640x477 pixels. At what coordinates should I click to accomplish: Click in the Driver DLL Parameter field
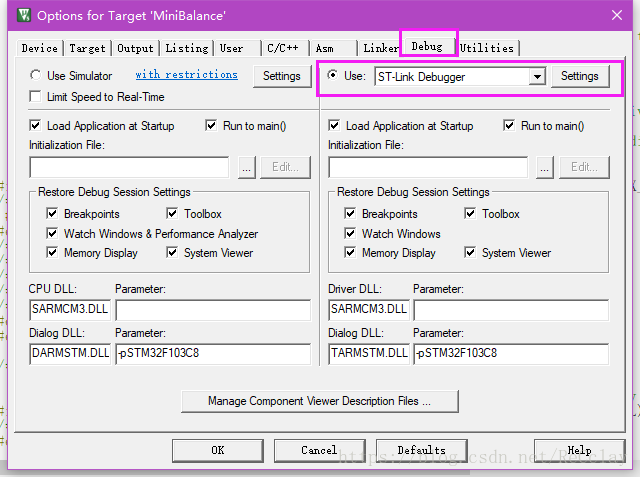(x=511, y=309)
